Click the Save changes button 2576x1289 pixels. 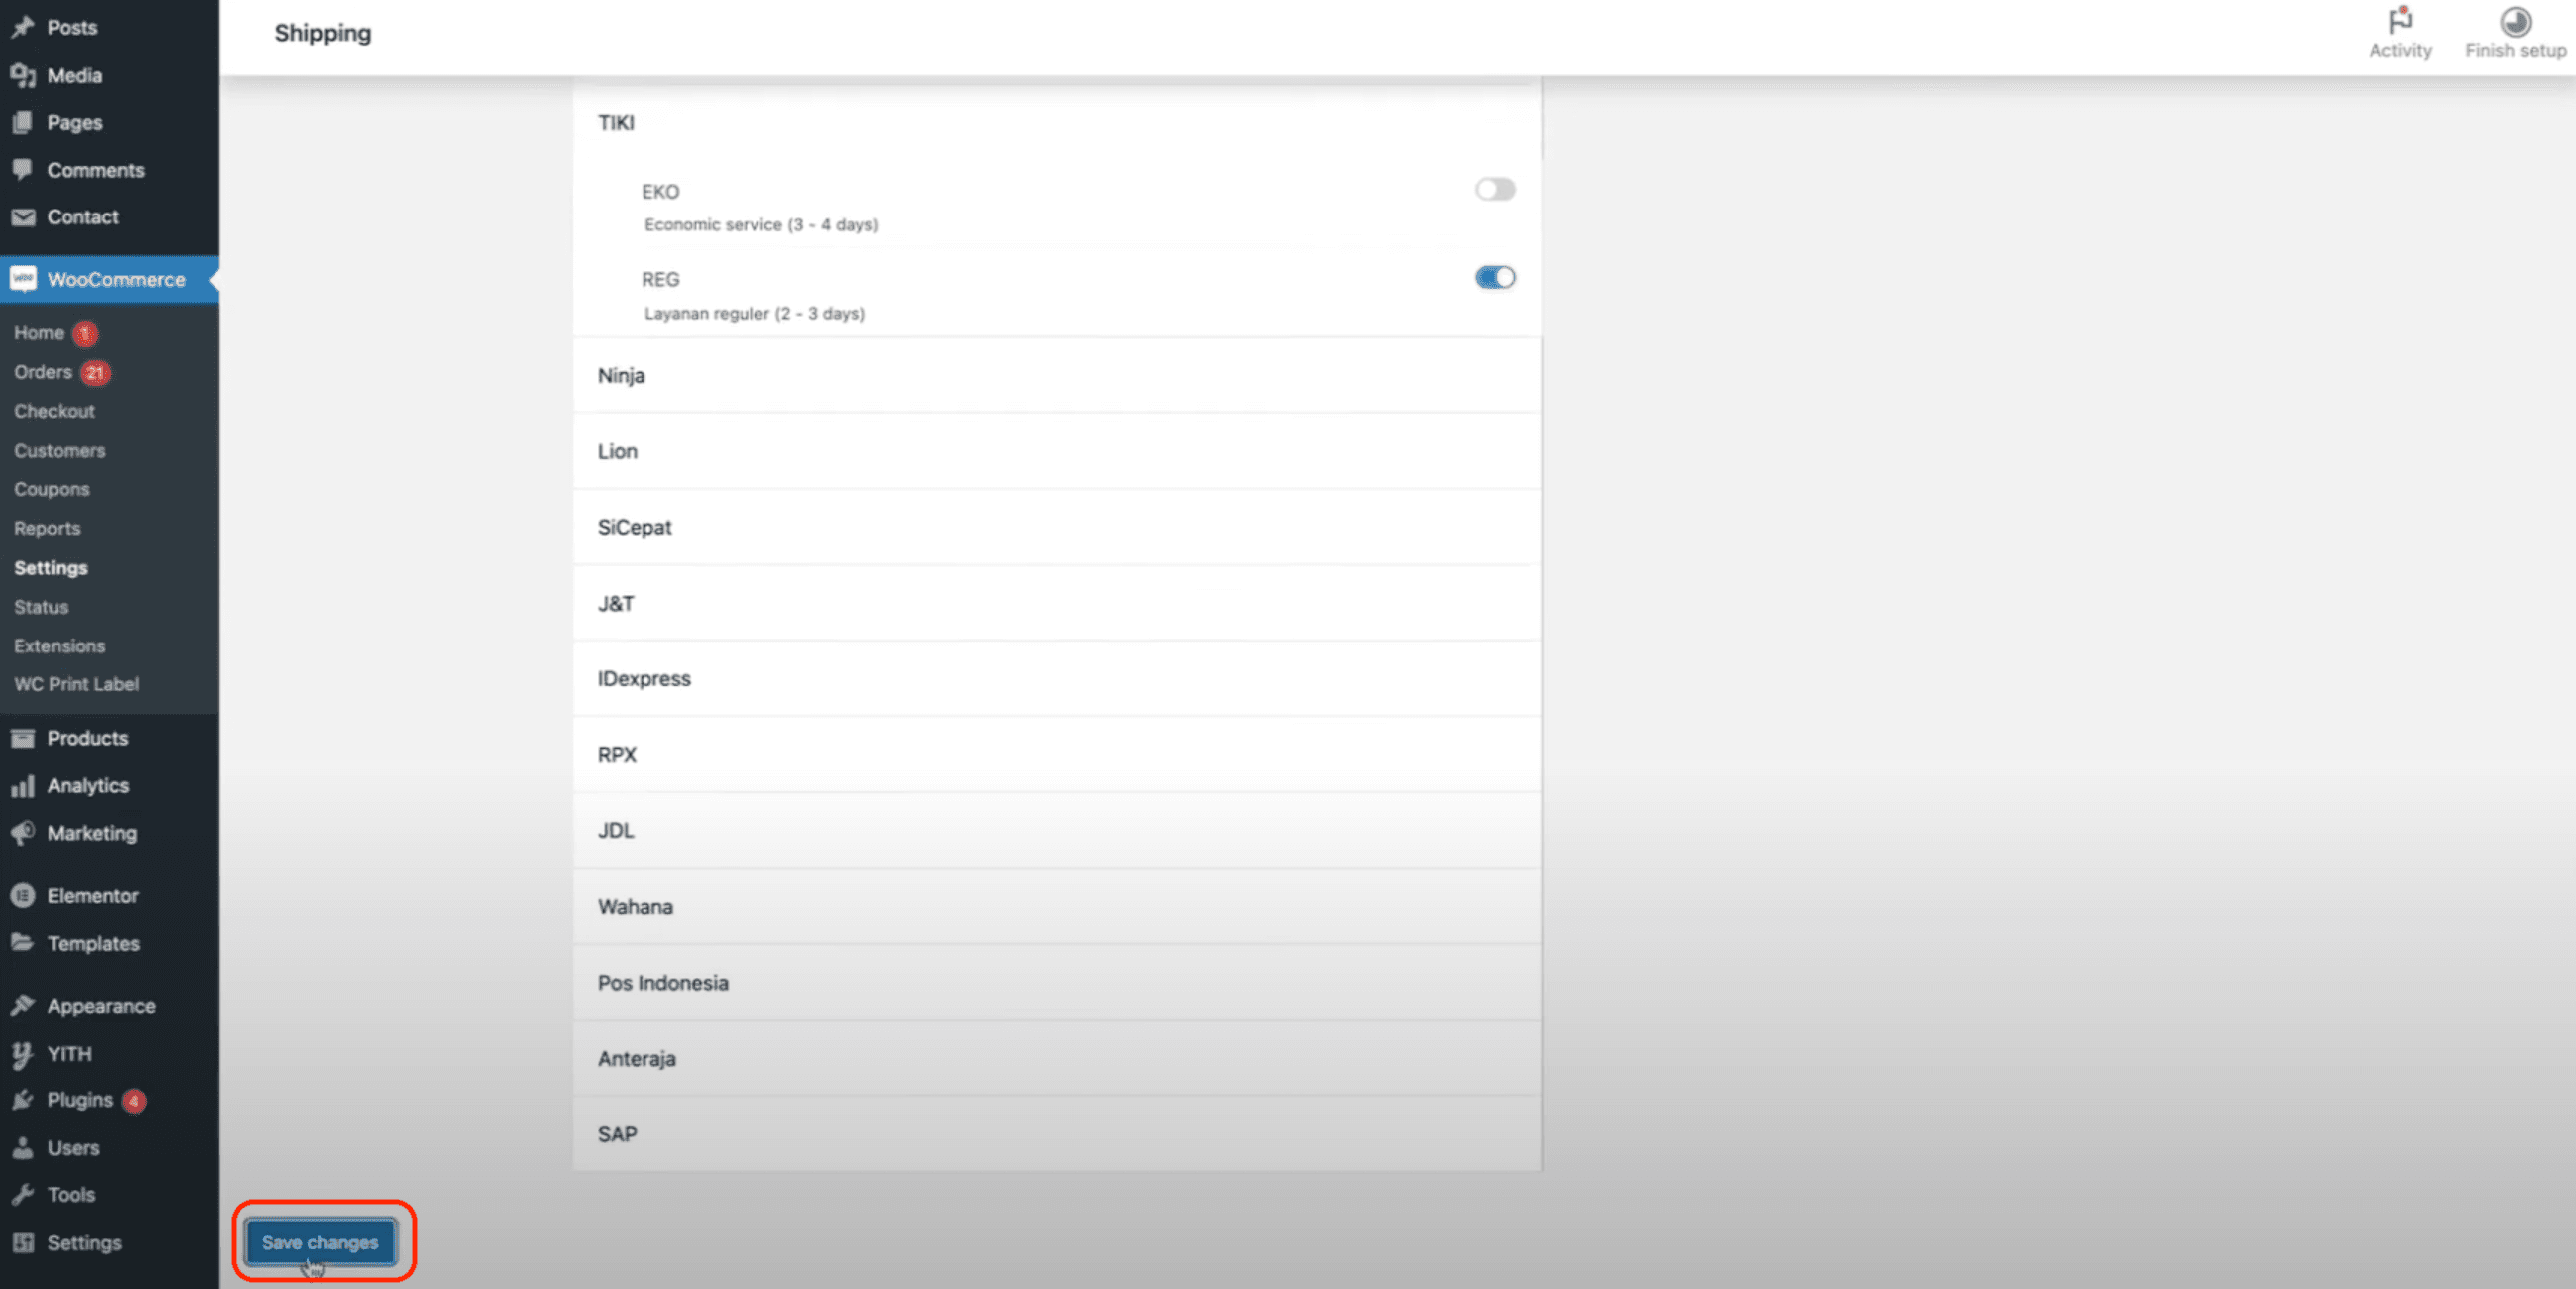click(x=320, y=1242)
